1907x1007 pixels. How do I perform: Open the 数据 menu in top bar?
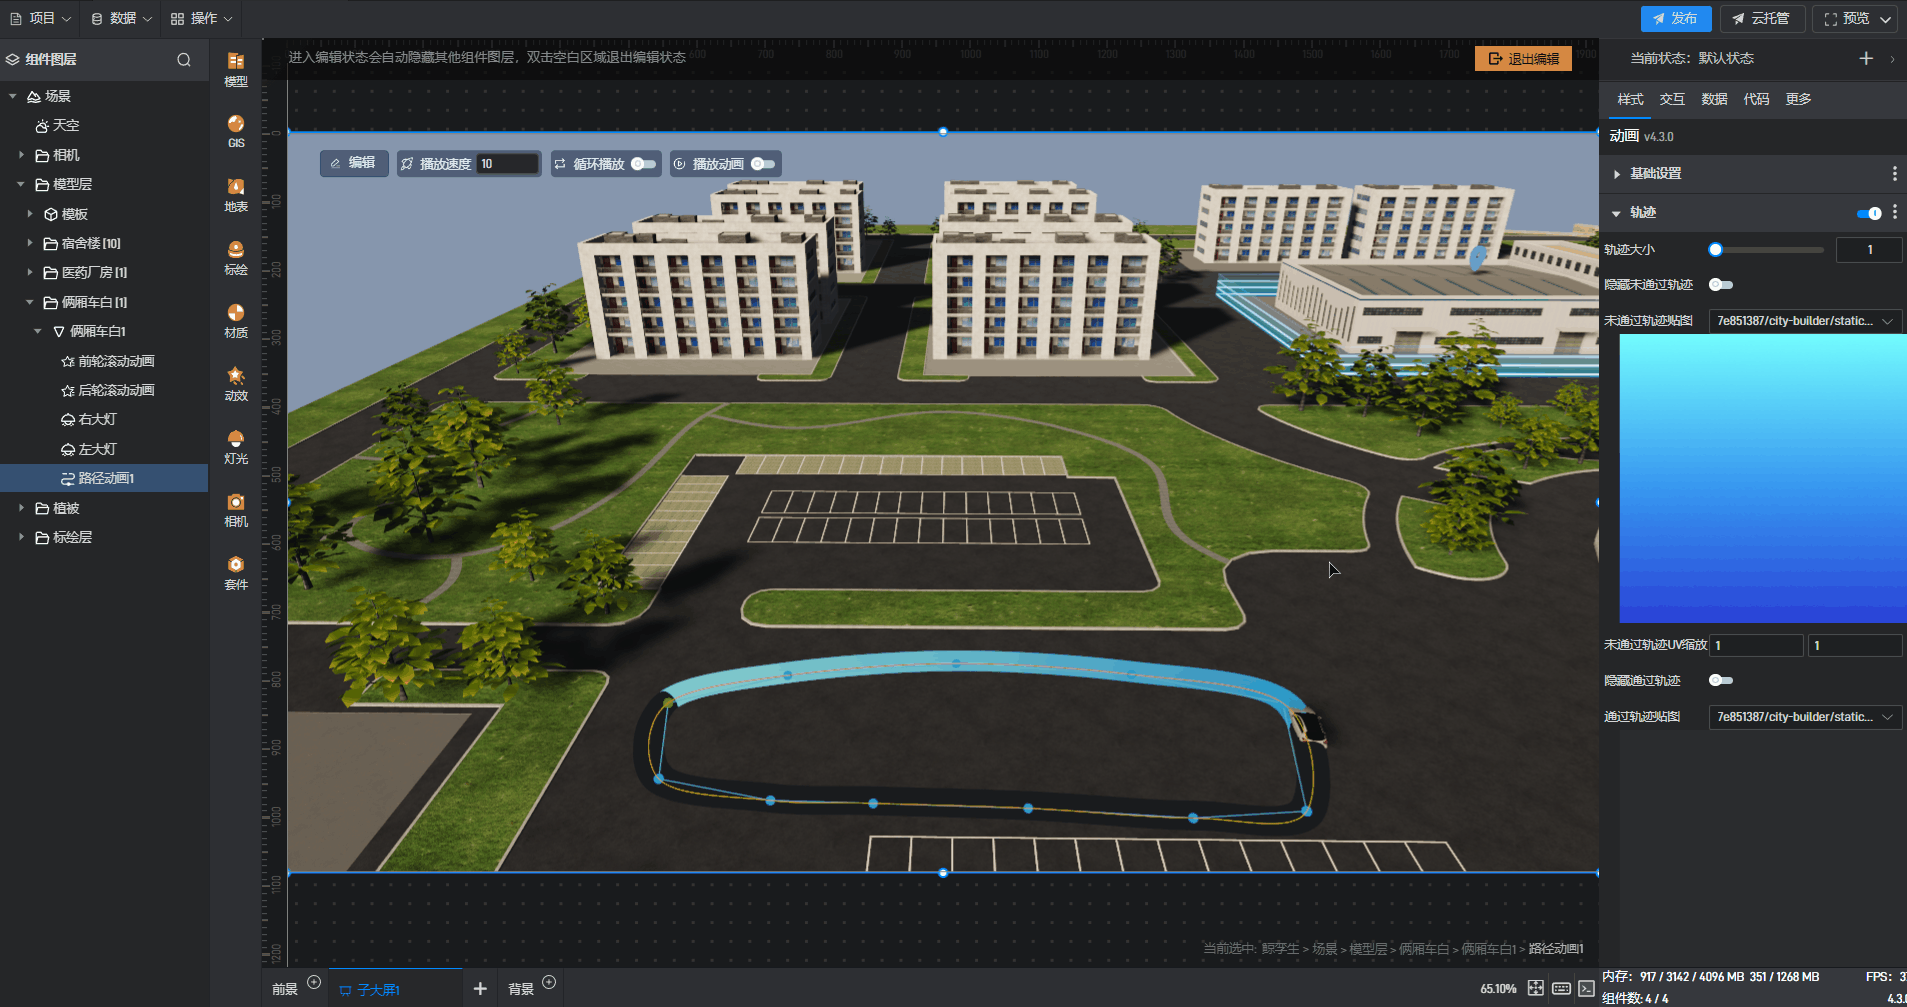(x=121, y=18)
